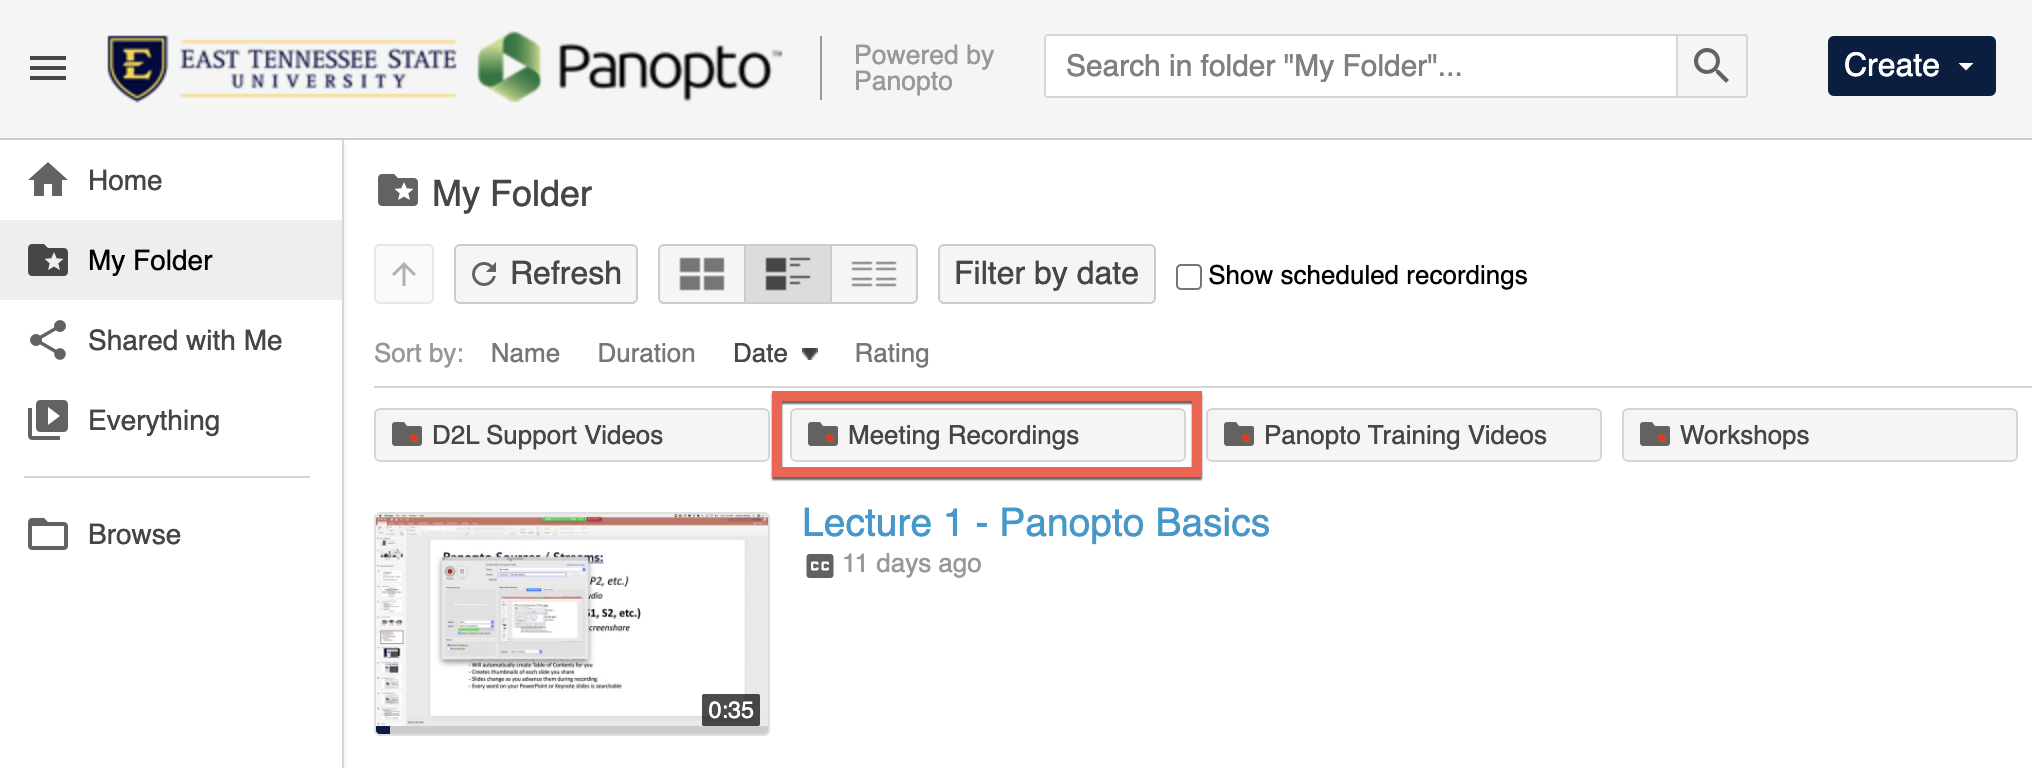Switch to grid view layout
The width and height of the screenshot is (2032, 768).
coord(702,274)
